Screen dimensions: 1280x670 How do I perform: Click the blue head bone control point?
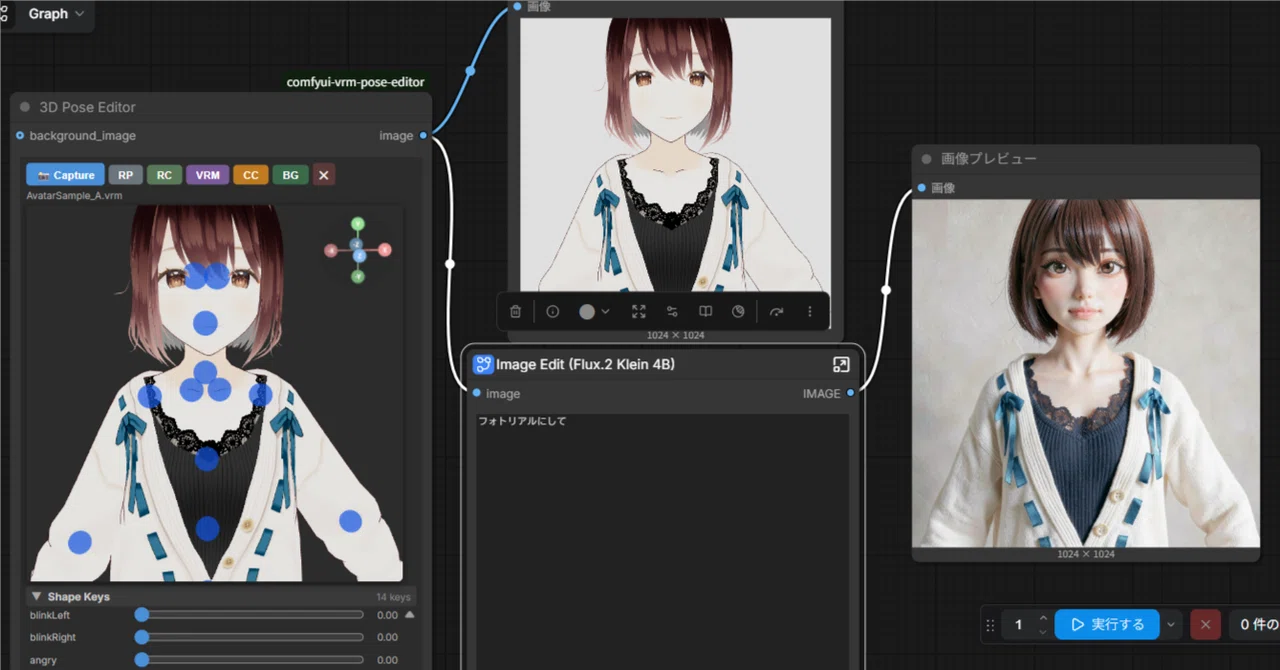click(x=205, y=323)
